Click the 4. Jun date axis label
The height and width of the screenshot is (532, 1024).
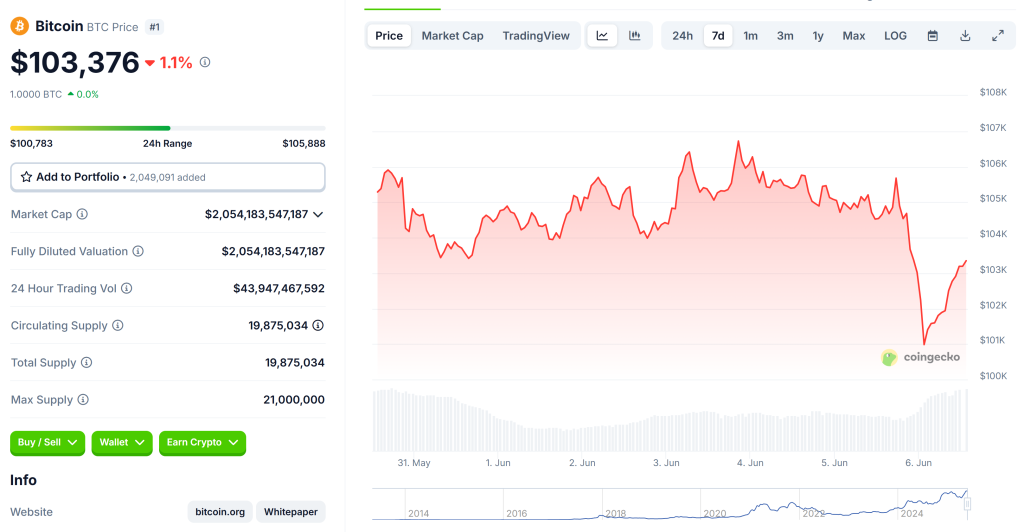(x=750, y=463)
